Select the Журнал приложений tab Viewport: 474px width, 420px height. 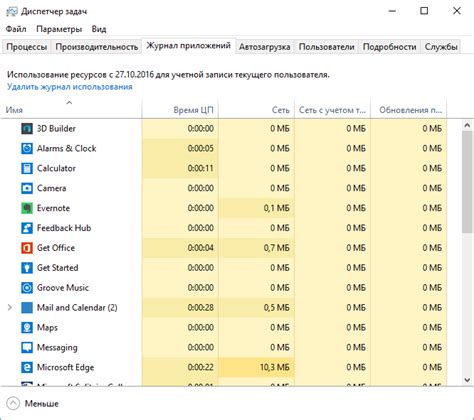point(189,46)
